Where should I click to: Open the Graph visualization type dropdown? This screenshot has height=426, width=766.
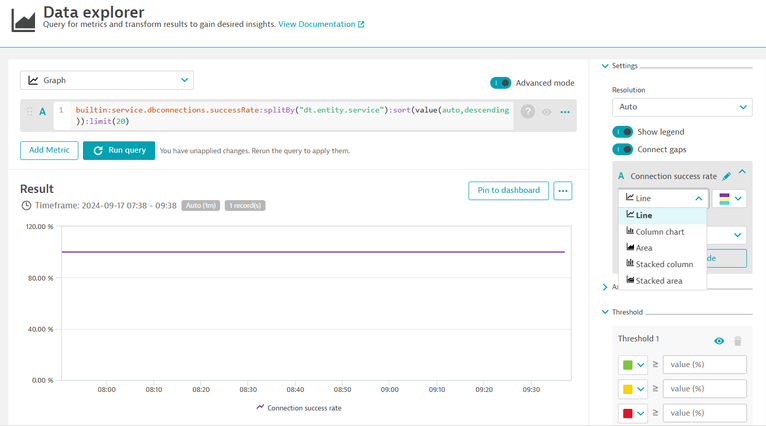[x=107, y=80]
